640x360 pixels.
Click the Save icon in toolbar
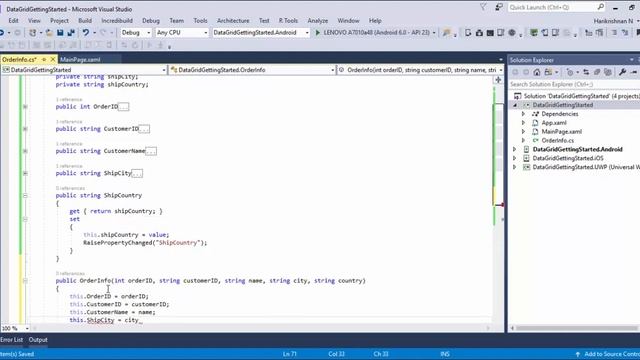coord(60,32)
